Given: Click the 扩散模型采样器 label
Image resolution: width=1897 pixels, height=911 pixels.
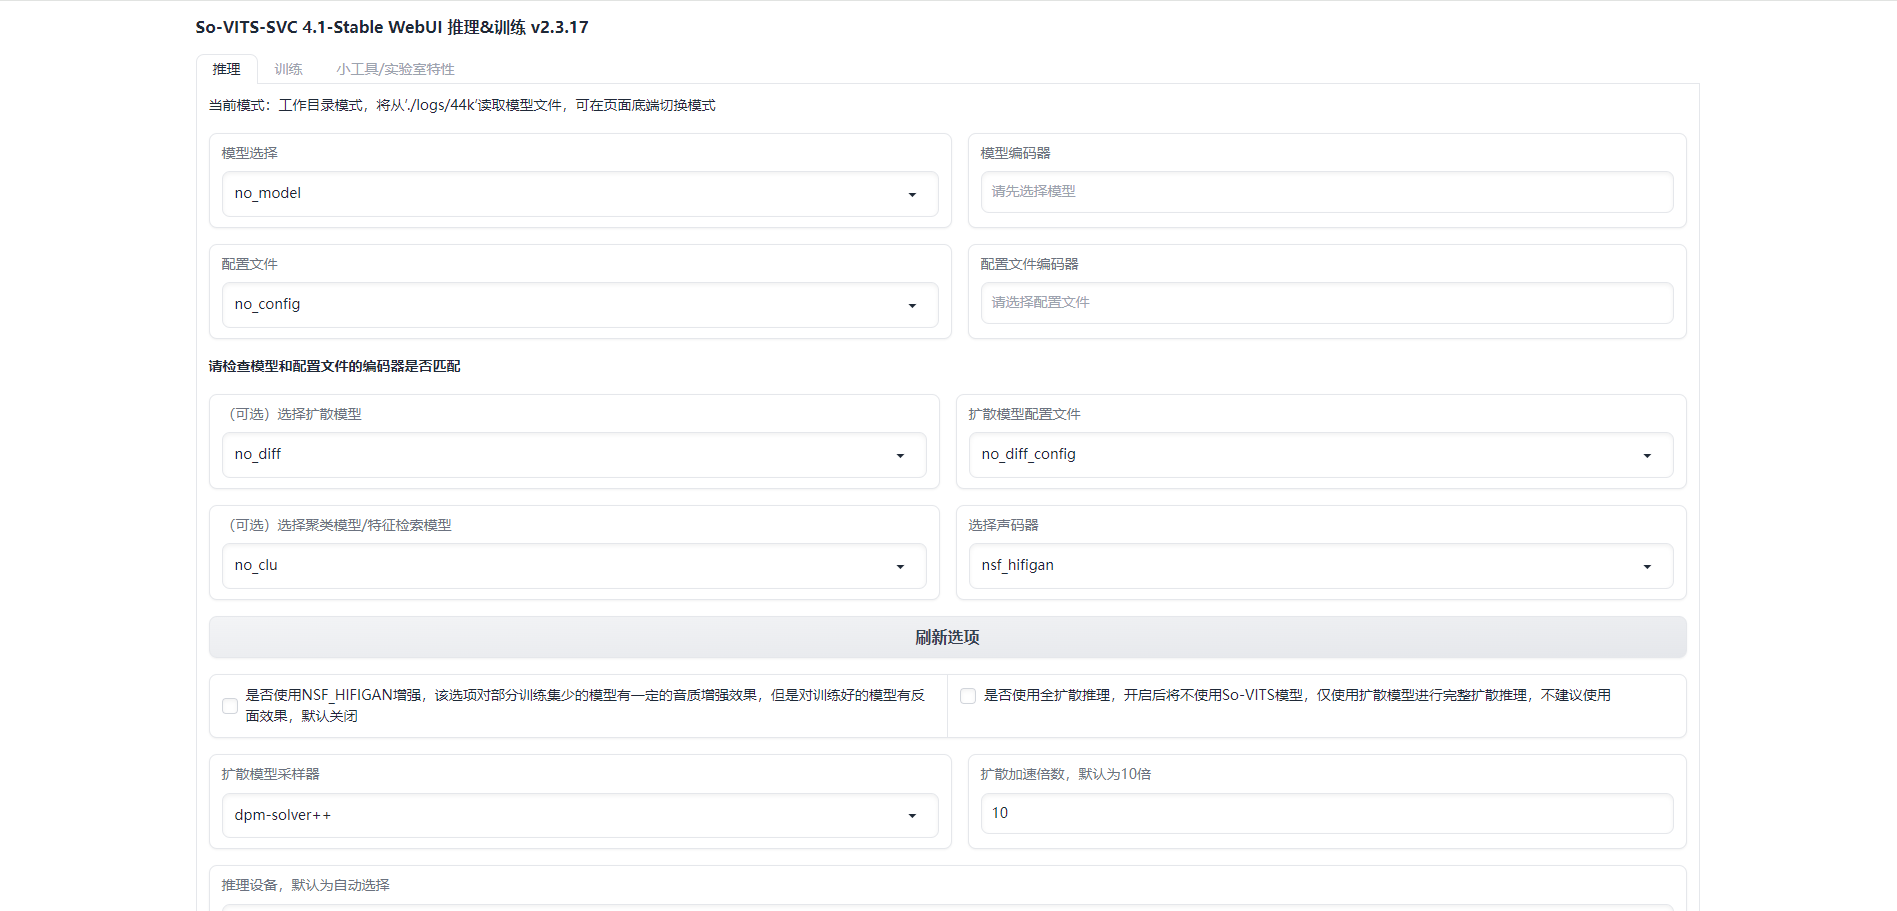Looking at the screenshot, I should tap(270, 774).
